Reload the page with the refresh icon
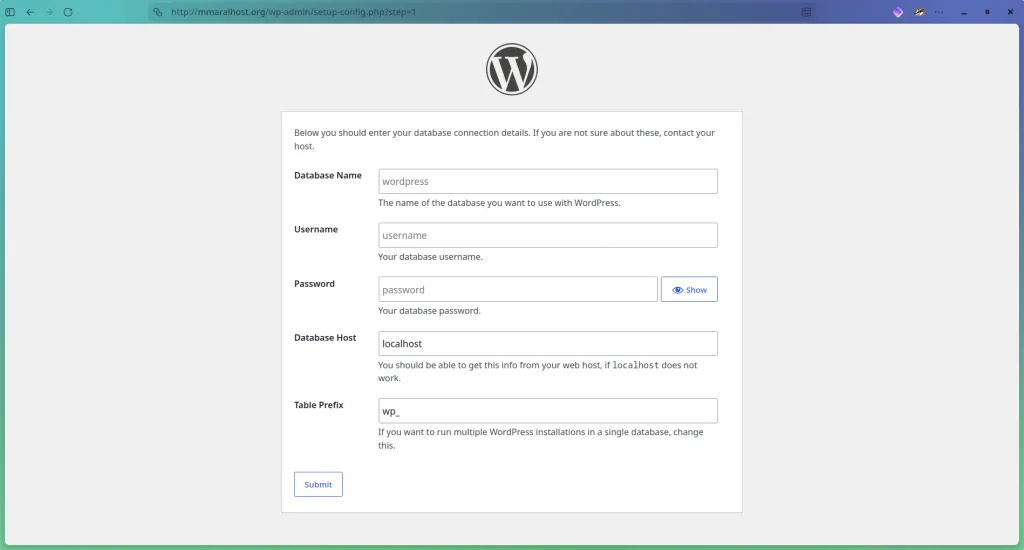 tap(68, 12)
